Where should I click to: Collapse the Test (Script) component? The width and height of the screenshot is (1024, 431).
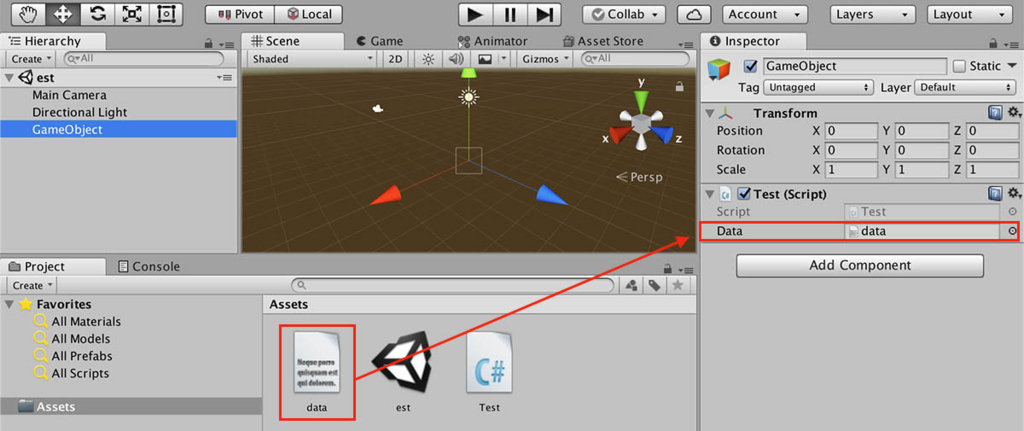tap(709, 194)
